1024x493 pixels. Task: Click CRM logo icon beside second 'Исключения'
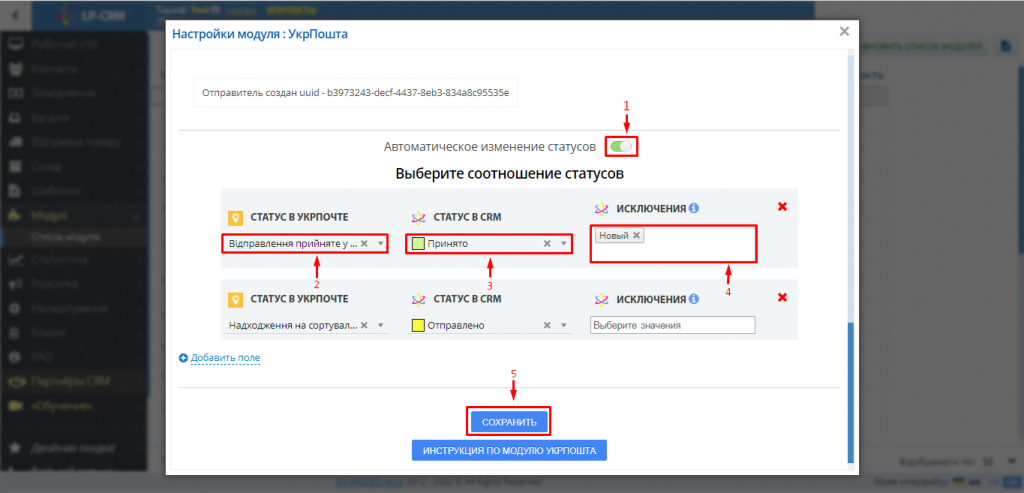[x=601, y=299]
